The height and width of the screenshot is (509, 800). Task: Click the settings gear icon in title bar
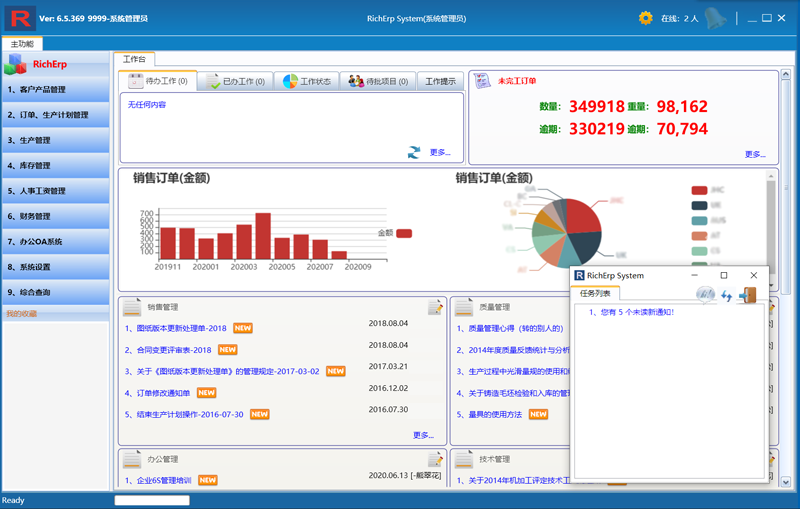tap(645, 18)
